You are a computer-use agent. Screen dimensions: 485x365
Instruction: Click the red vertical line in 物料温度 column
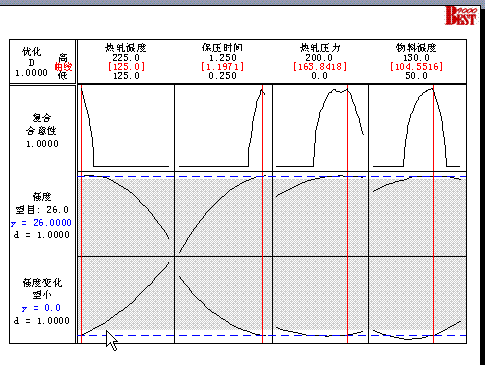pyautogui.click(x=433, y=213)
